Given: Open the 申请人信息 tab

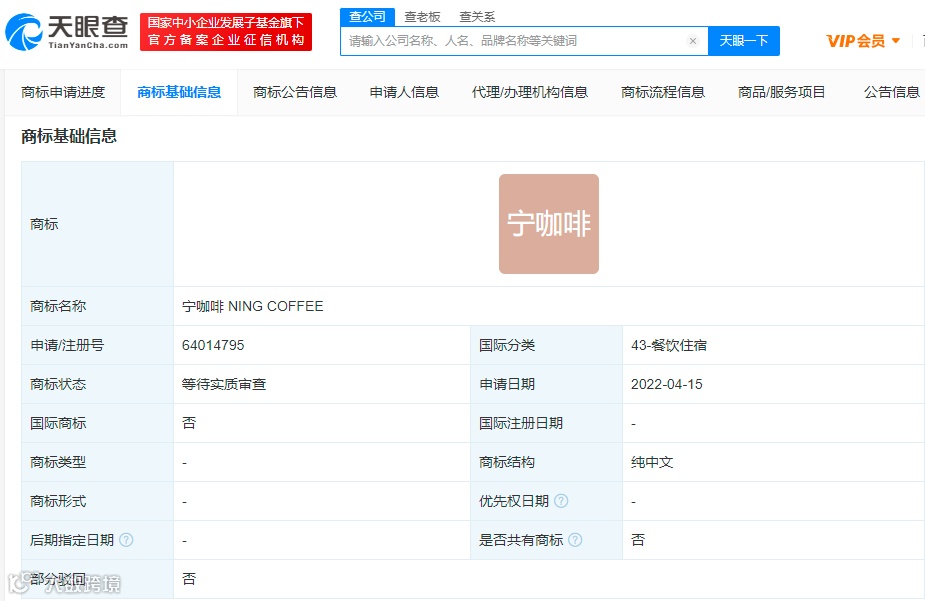Looking at the screenshot, I should [405, 92].
